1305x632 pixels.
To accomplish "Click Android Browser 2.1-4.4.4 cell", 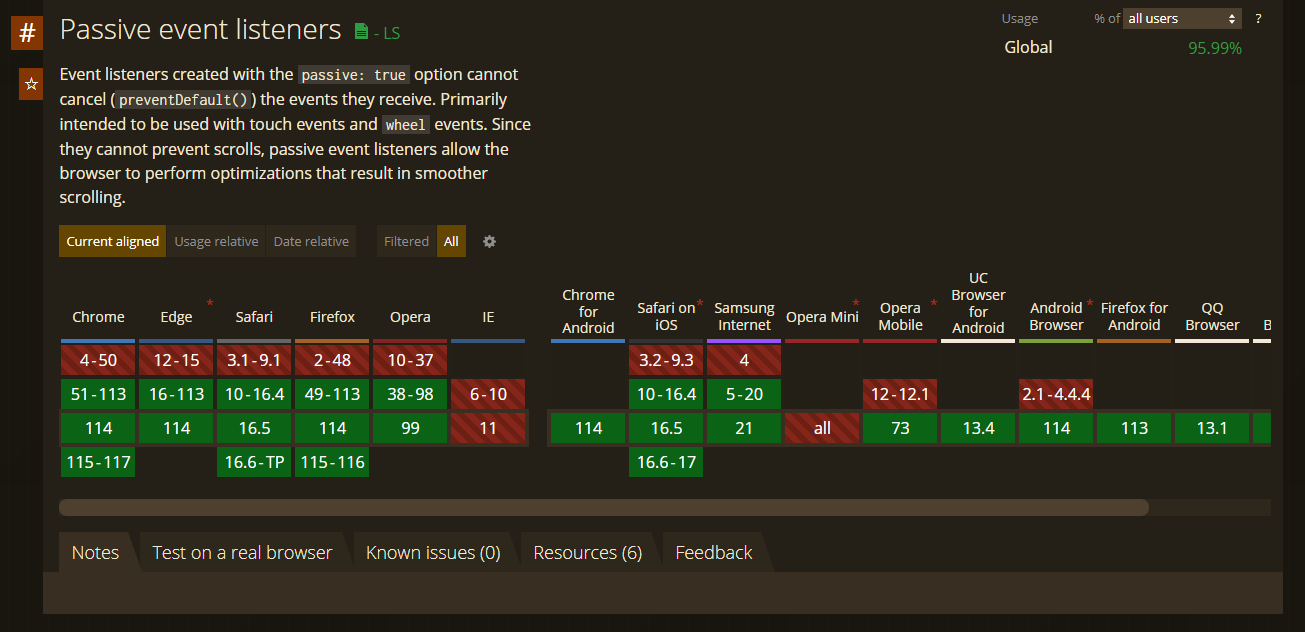I will 1056,394.
